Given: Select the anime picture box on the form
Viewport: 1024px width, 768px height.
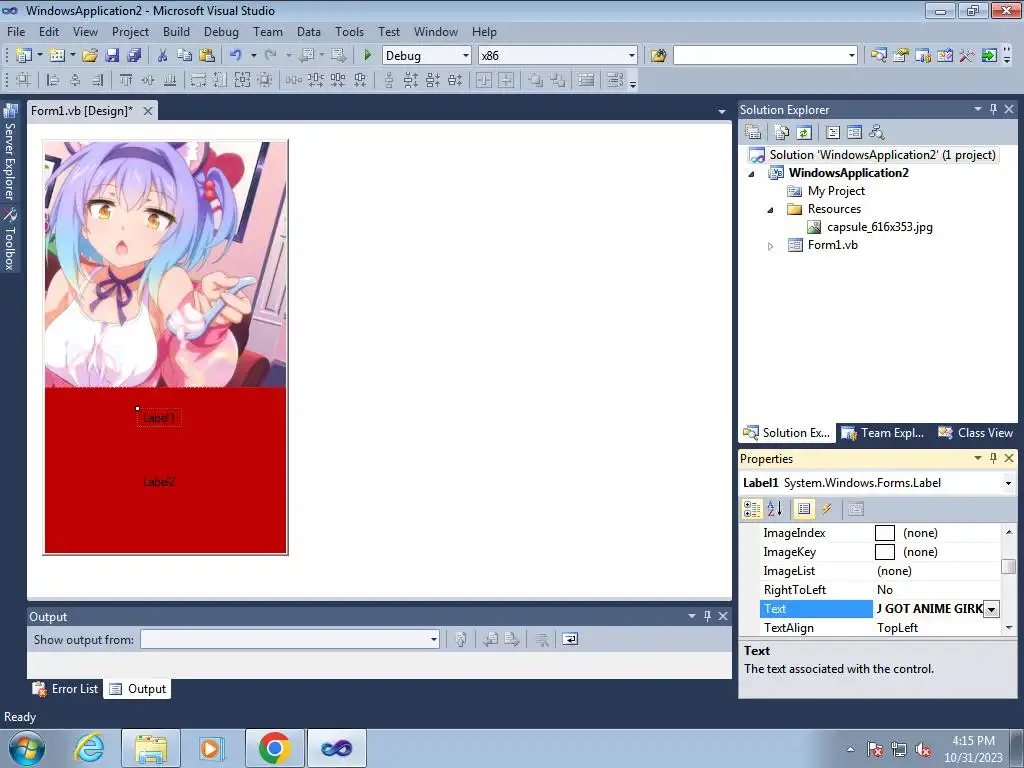Looking at the screenshot, I should click(165, 264).
